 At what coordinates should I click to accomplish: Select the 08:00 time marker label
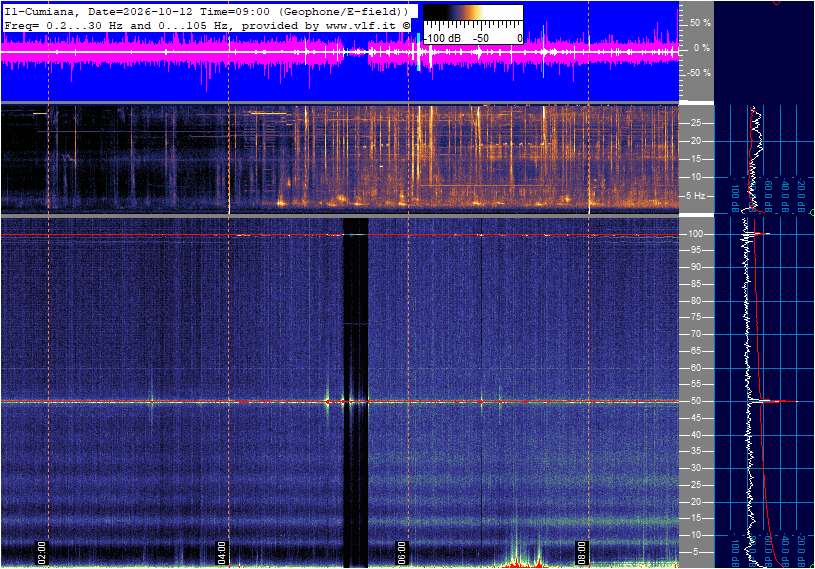582,553
